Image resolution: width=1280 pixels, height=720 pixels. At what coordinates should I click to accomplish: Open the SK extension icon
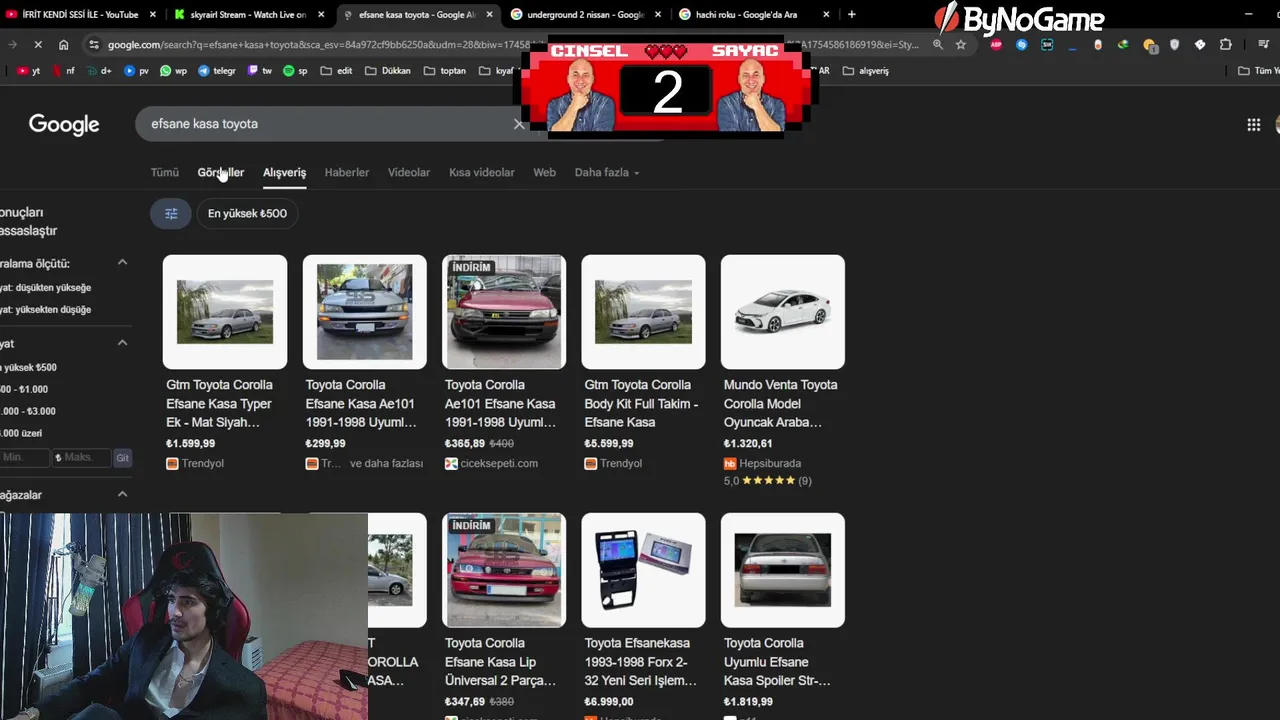coord(1047,45)
